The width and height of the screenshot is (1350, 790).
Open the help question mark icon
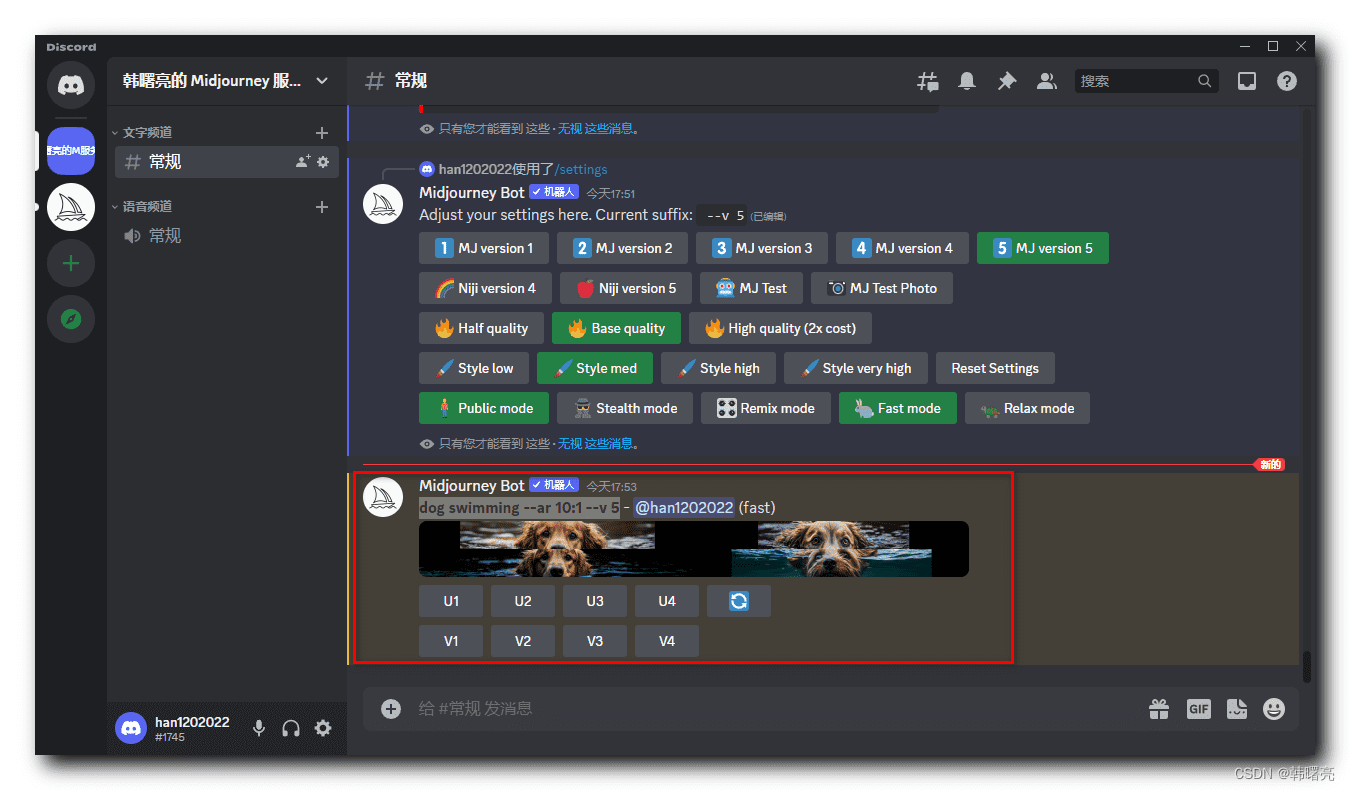1287,81
